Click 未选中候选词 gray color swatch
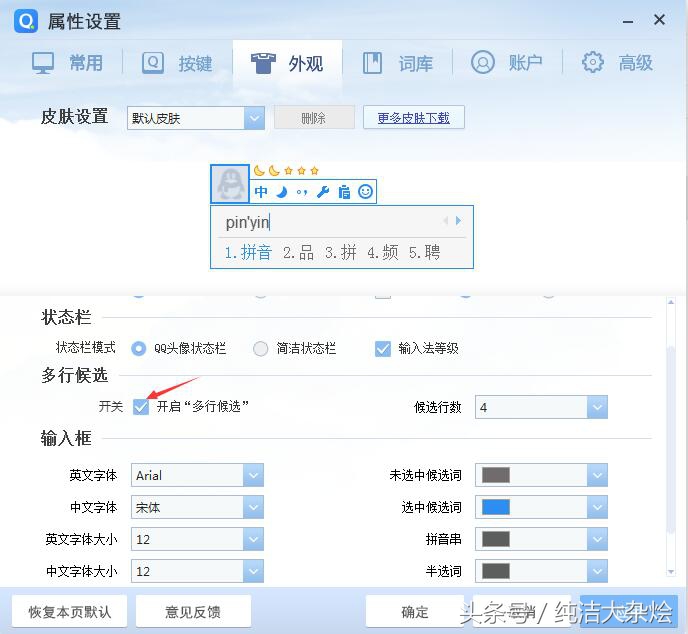Screen dimensions: 688x634 click(496, 475)
